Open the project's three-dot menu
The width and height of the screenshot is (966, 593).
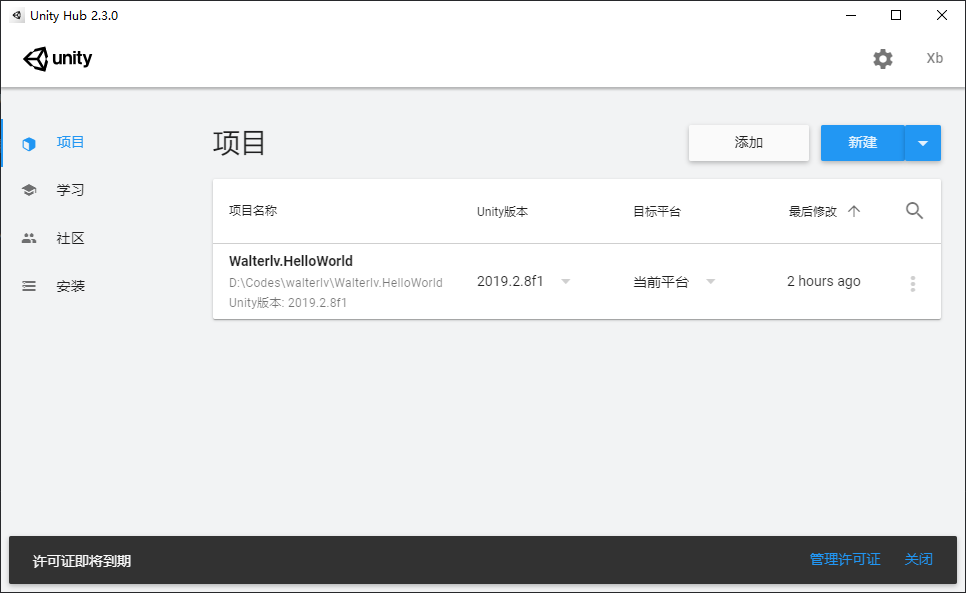pos(913,283)
